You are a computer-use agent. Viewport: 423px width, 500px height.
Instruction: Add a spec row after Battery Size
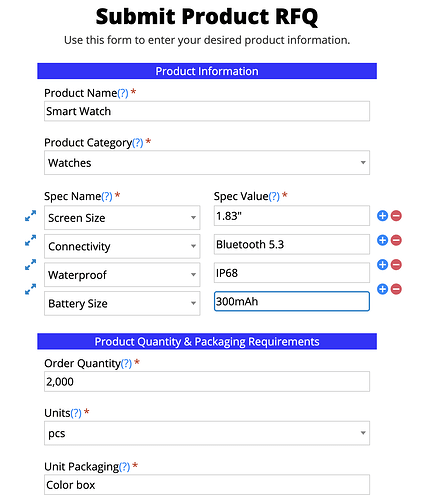coord(382,289)
